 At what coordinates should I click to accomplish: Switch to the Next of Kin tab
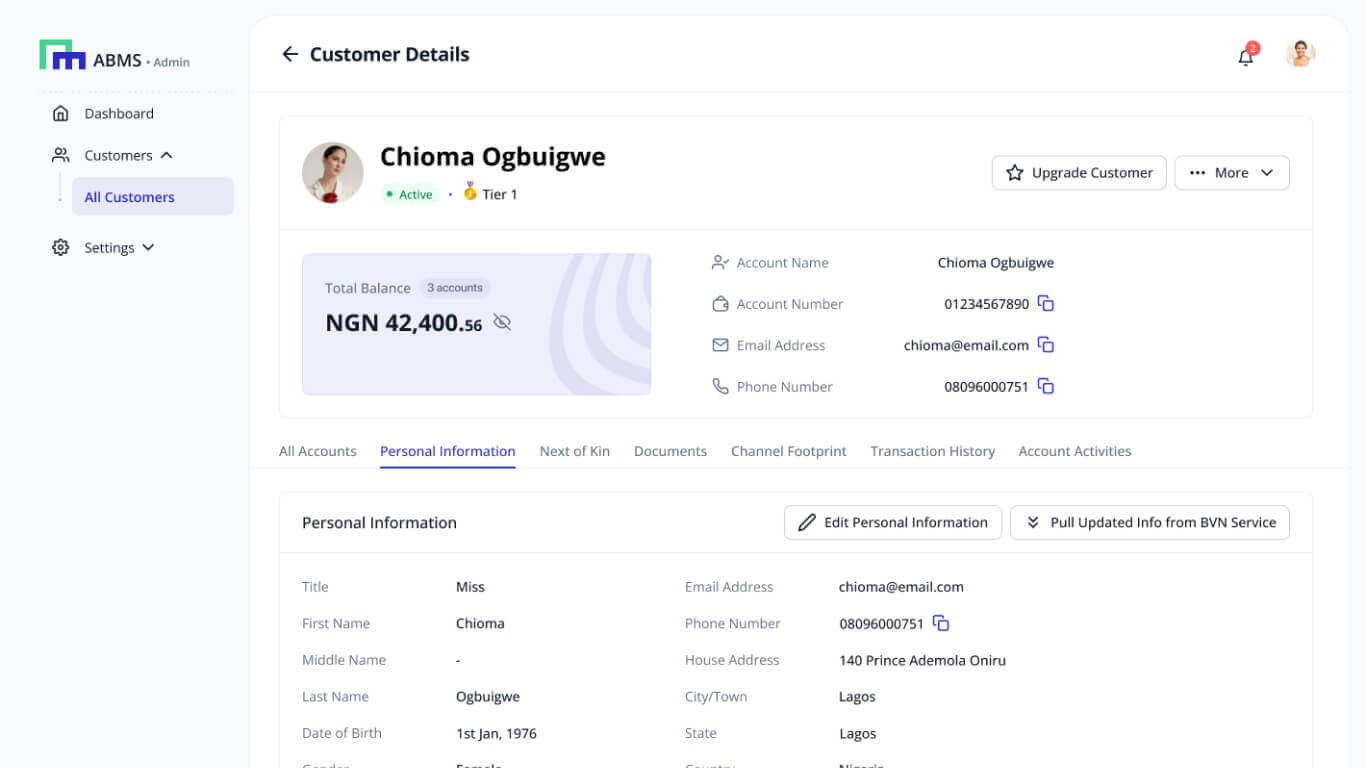pyautogui.click(x=574, y=451)
